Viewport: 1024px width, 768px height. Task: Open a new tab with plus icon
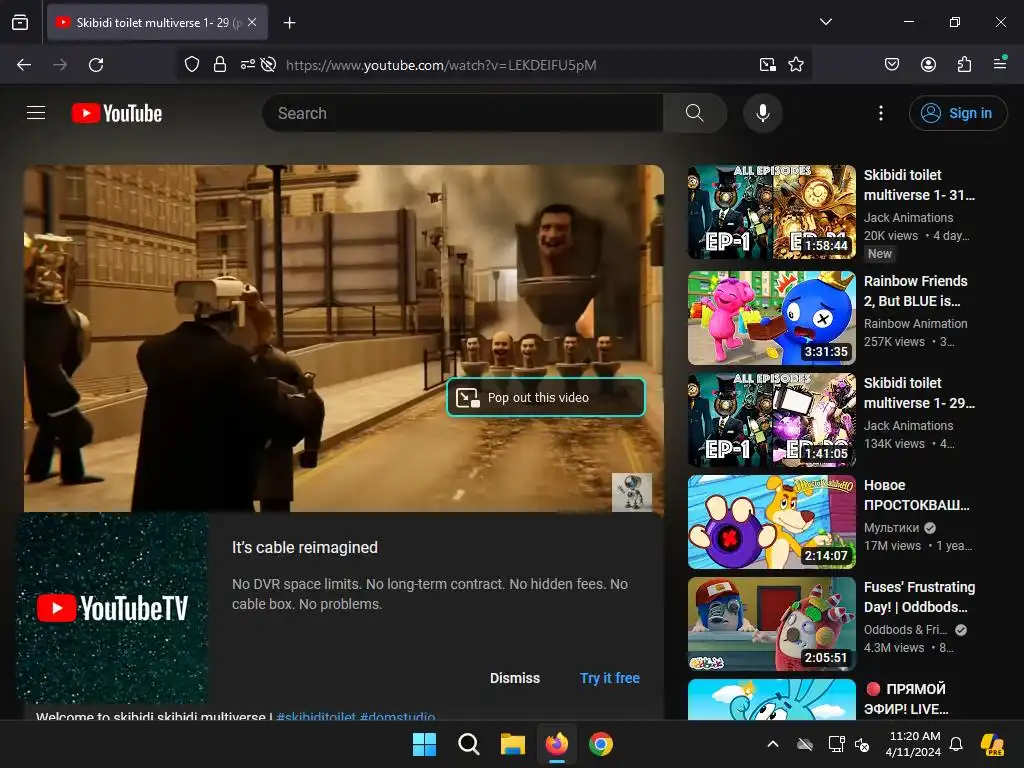click(289, 23)
